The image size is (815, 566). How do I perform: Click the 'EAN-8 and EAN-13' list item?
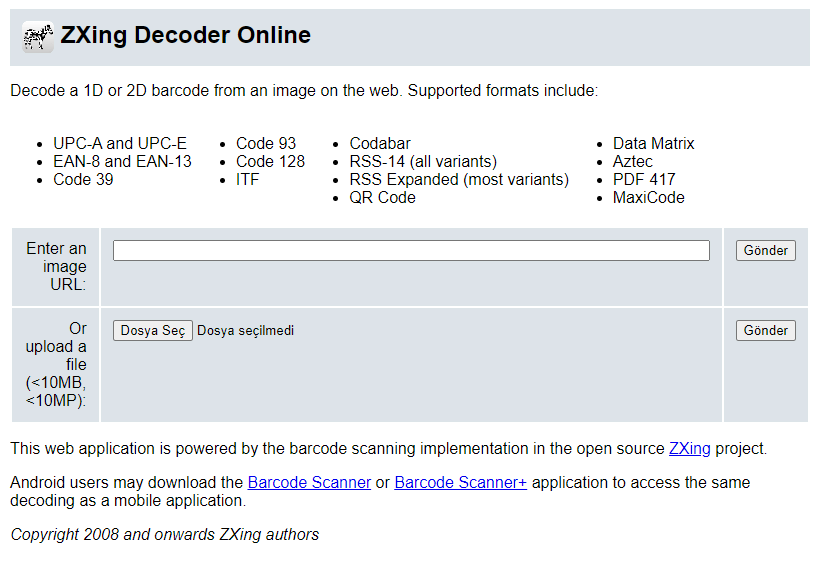coord(122,162)
